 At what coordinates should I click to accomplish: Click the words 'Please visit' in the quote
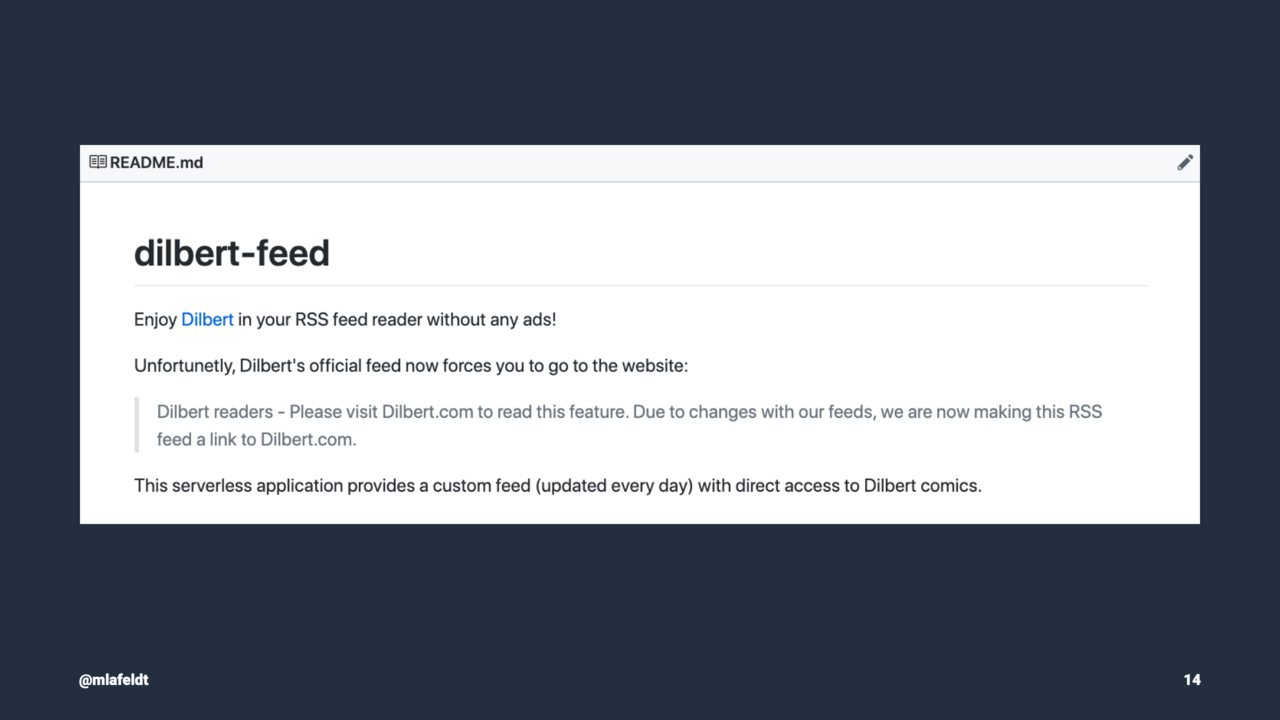(333, 412)
